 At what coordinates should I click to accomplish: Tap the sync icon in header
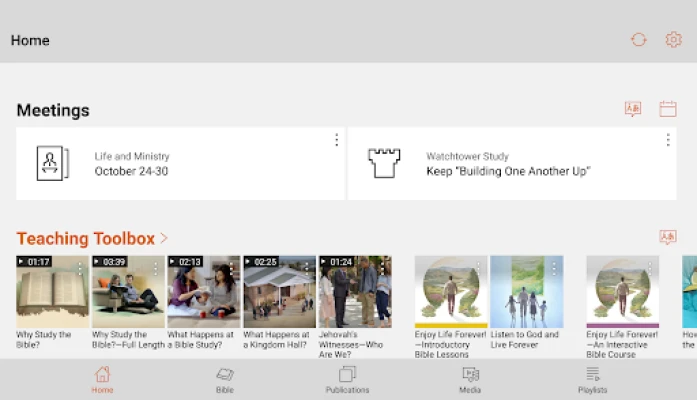click(x=639, y=40)
